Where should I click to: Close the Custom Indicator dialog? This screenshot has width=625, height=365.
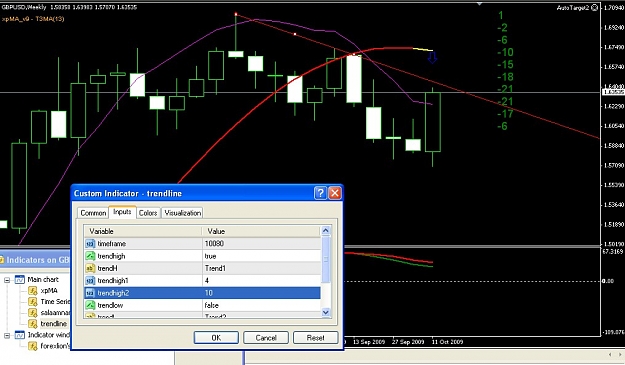[x=335, y=193]
